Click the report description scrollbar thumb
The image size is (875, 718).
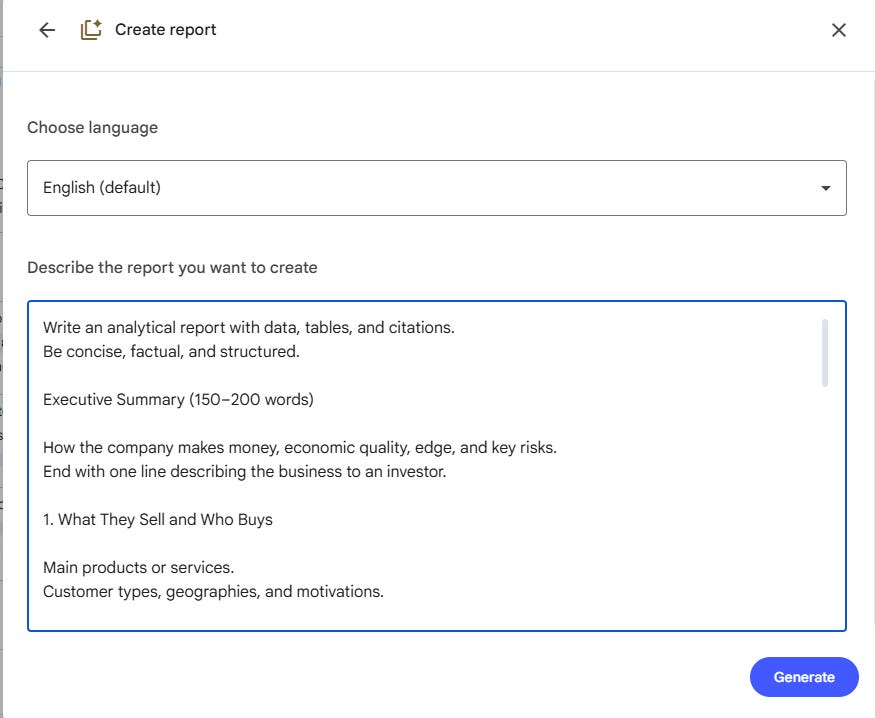[x=824, y=353]
